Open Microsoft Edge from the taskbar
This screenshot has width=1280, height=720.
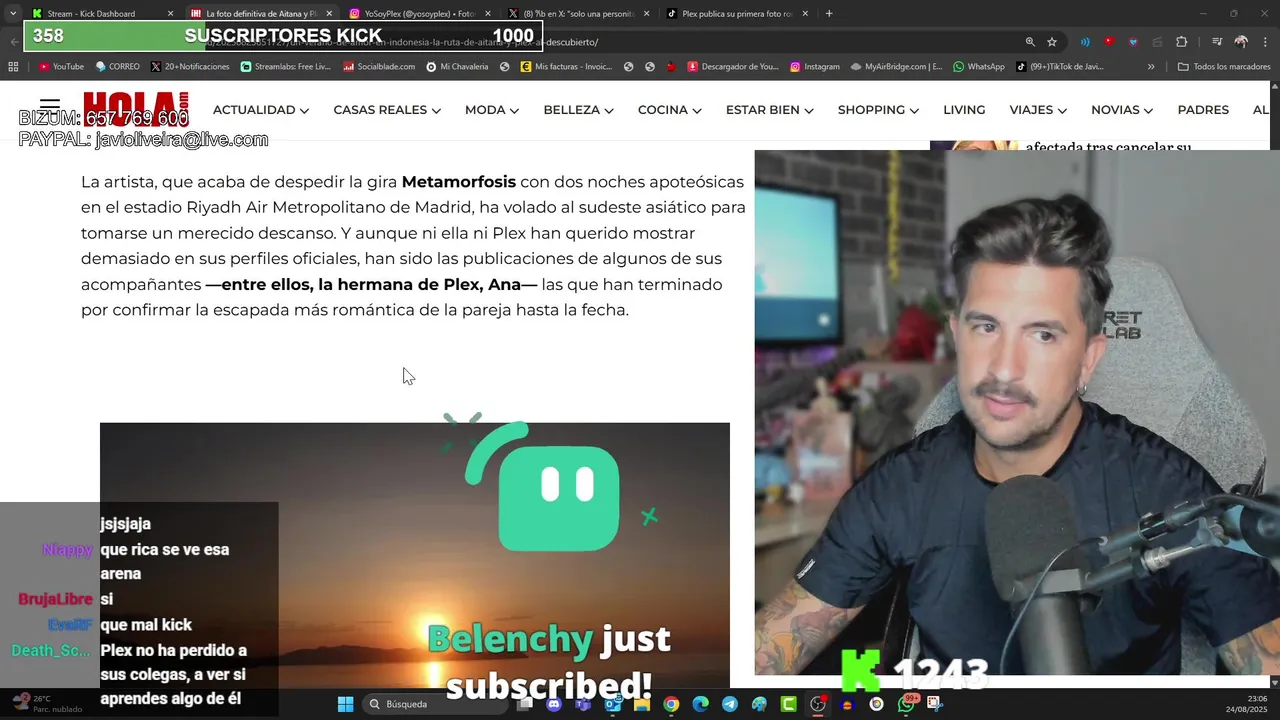pos(700,704)
